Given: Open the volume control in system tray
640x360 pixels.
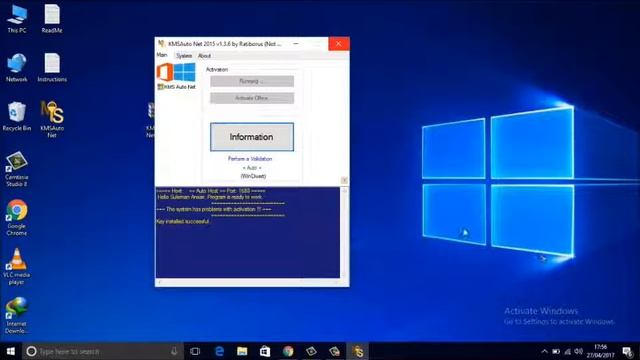Looking at the screenshot, I should pos(578,351).
